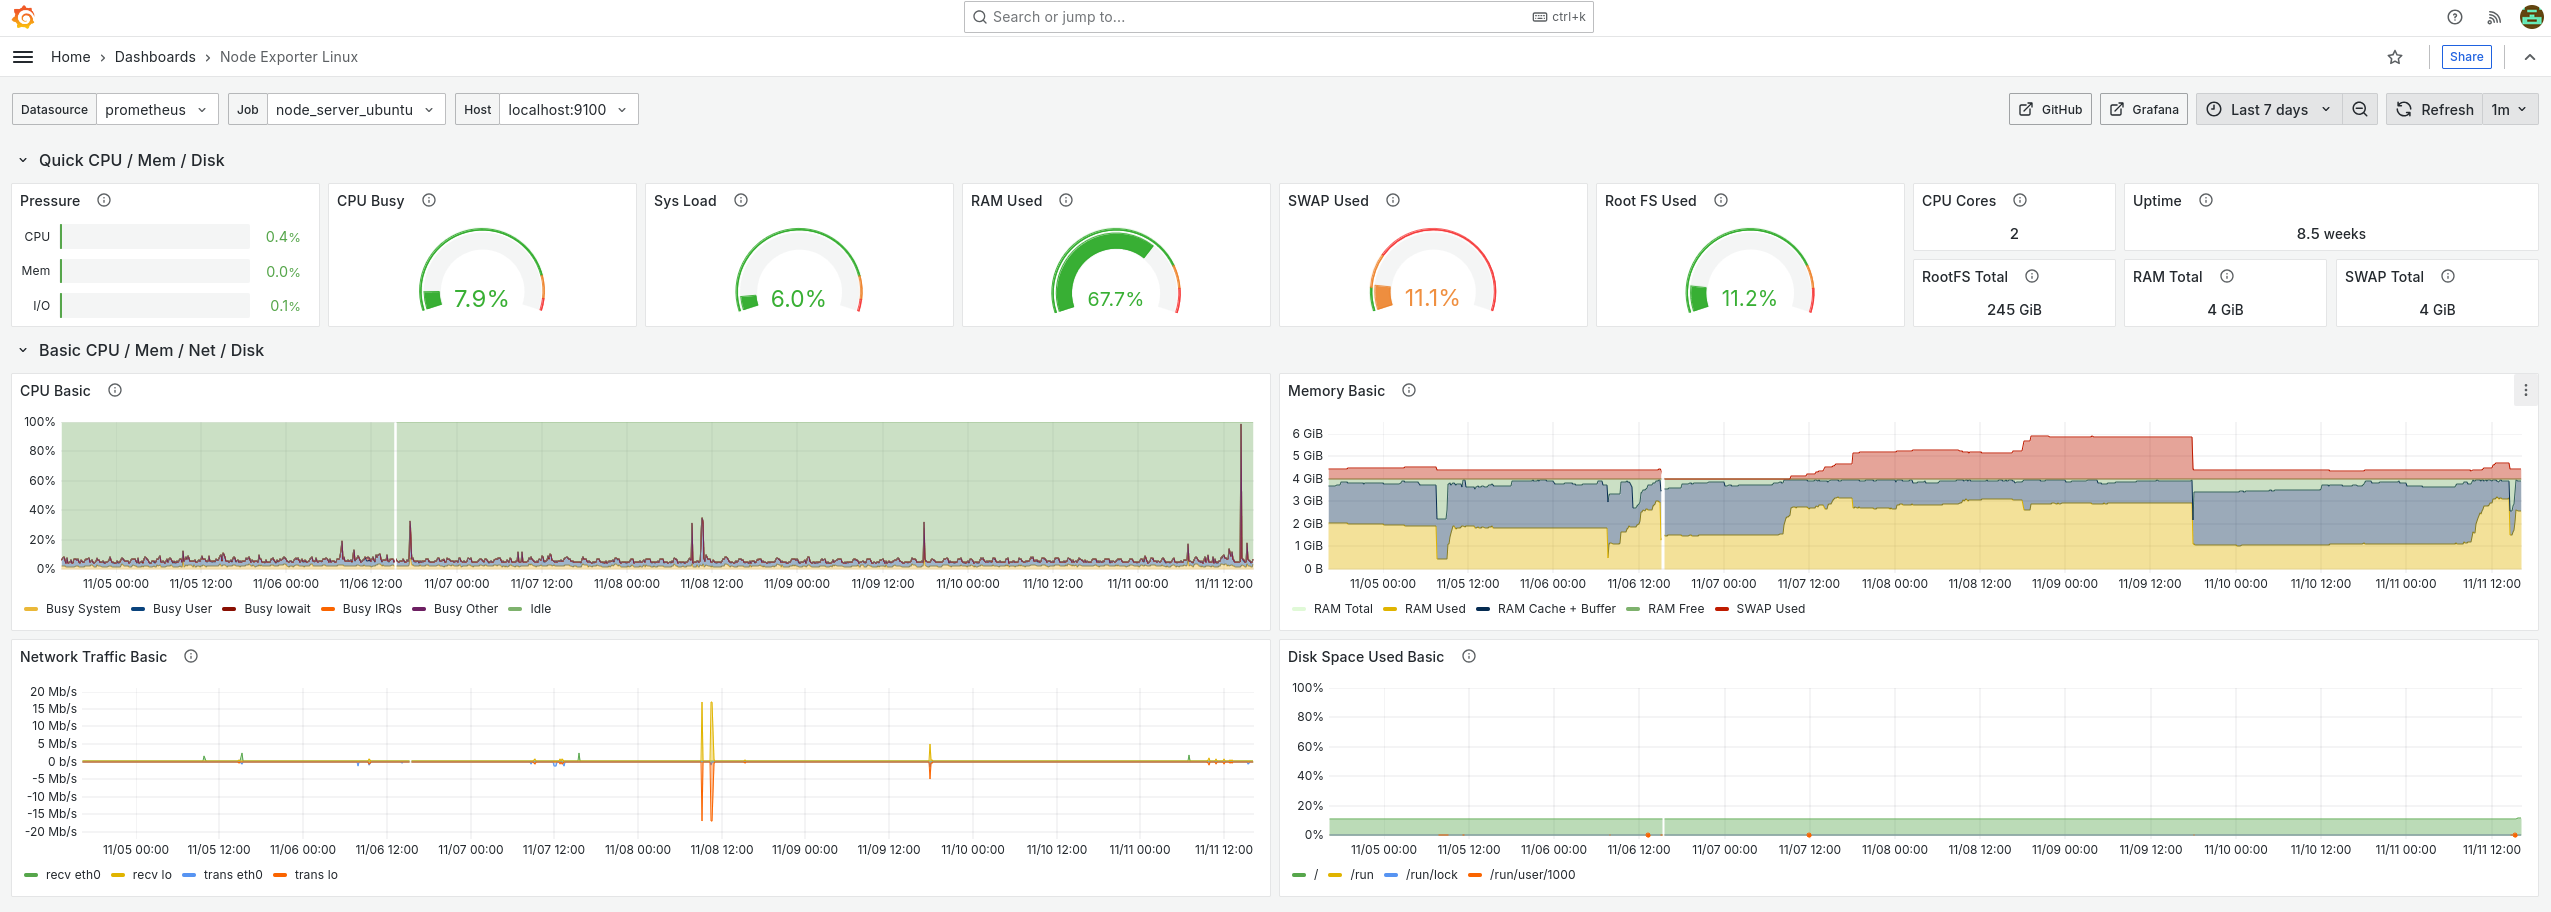This screenshot has height=912, width=2551.
Task: Toggle SWAP Used series in memory legend
Action: point(1771,608)
